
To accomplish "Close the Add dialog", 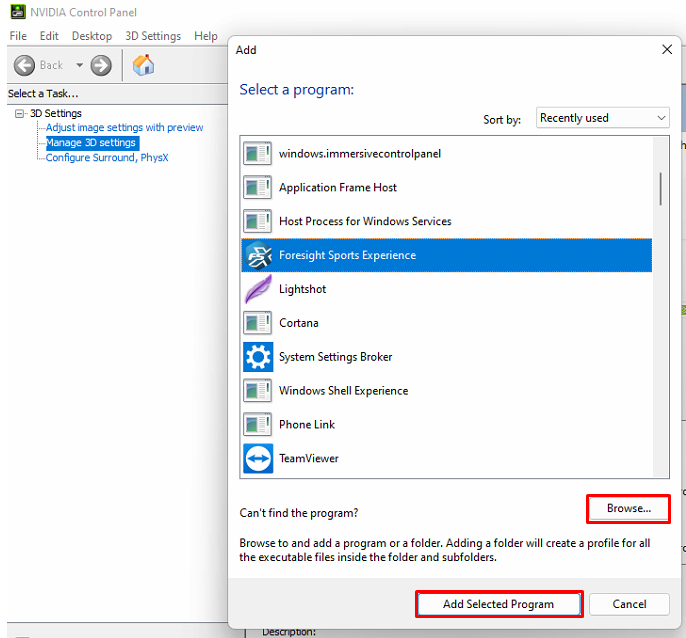I will tap(667, 49).
